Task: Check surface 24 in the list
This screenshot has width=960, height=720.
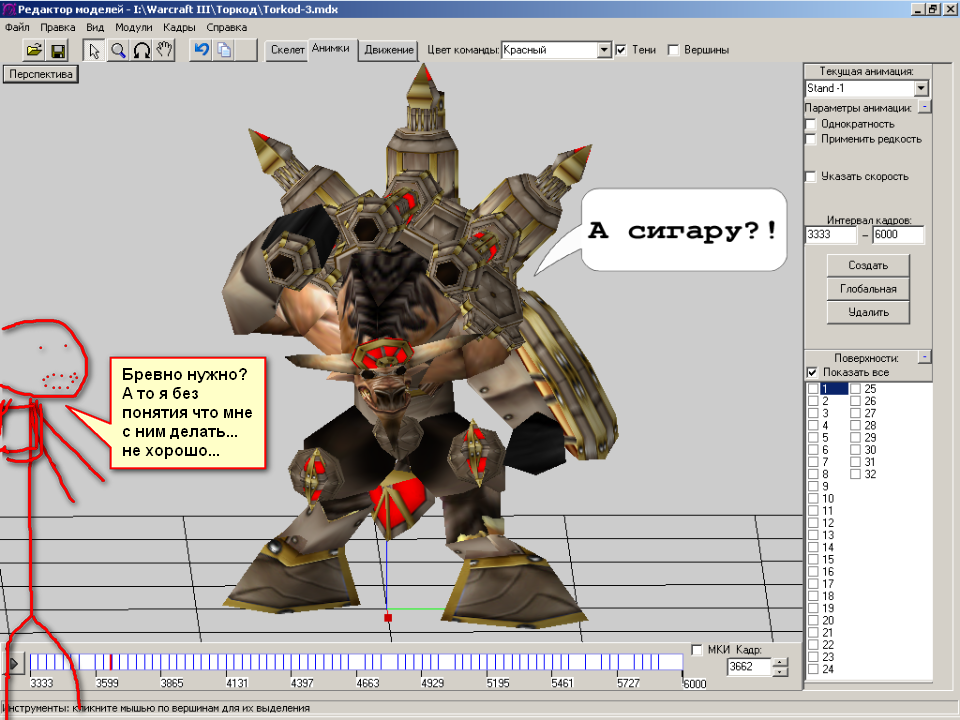Action: [813, 669]
